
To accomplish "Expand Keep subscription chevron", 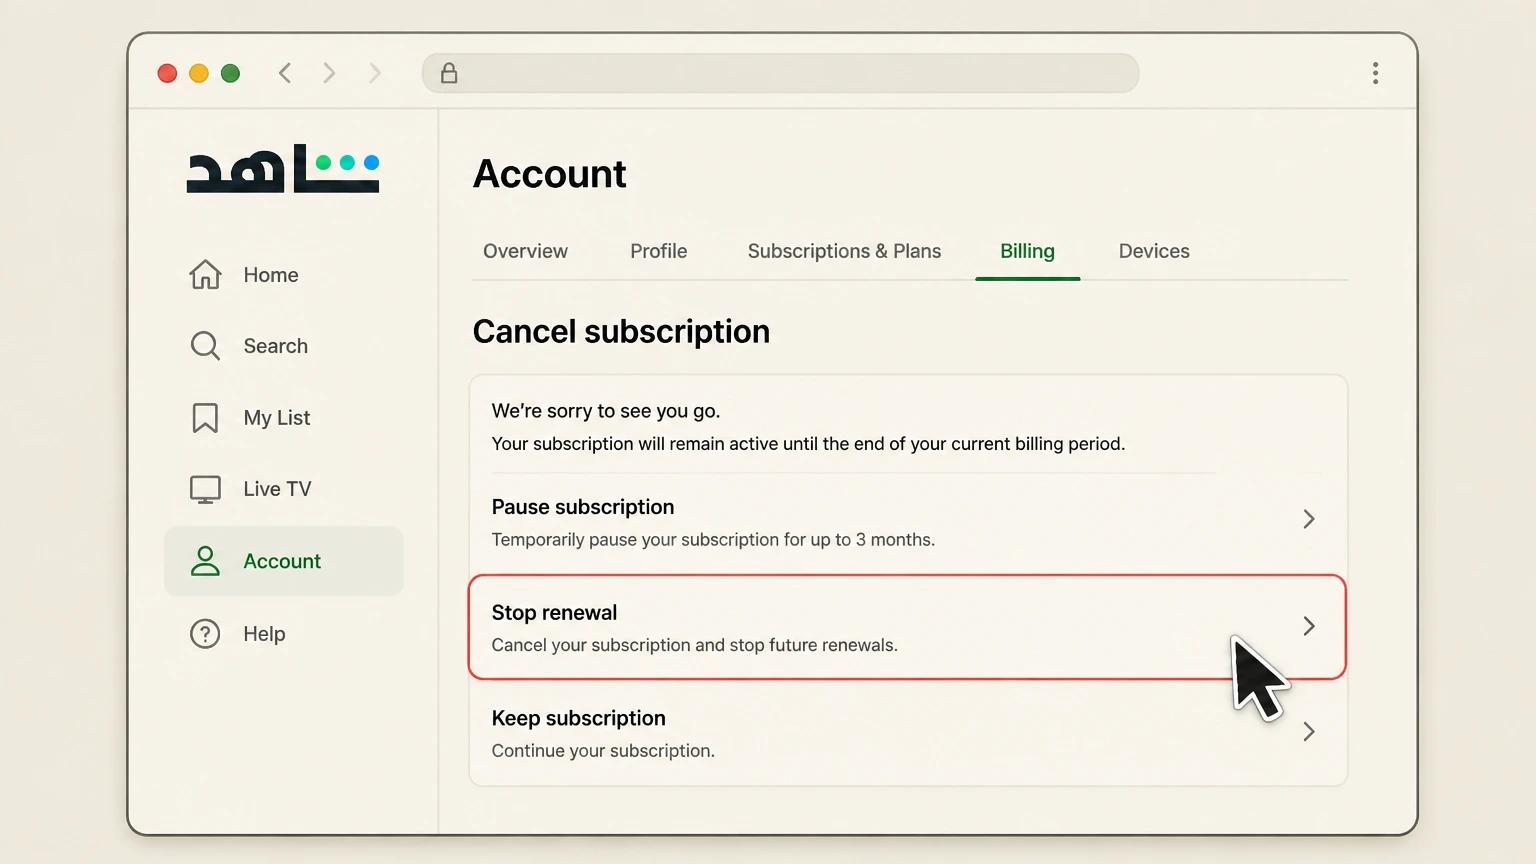I will (x=1308, y=732).
